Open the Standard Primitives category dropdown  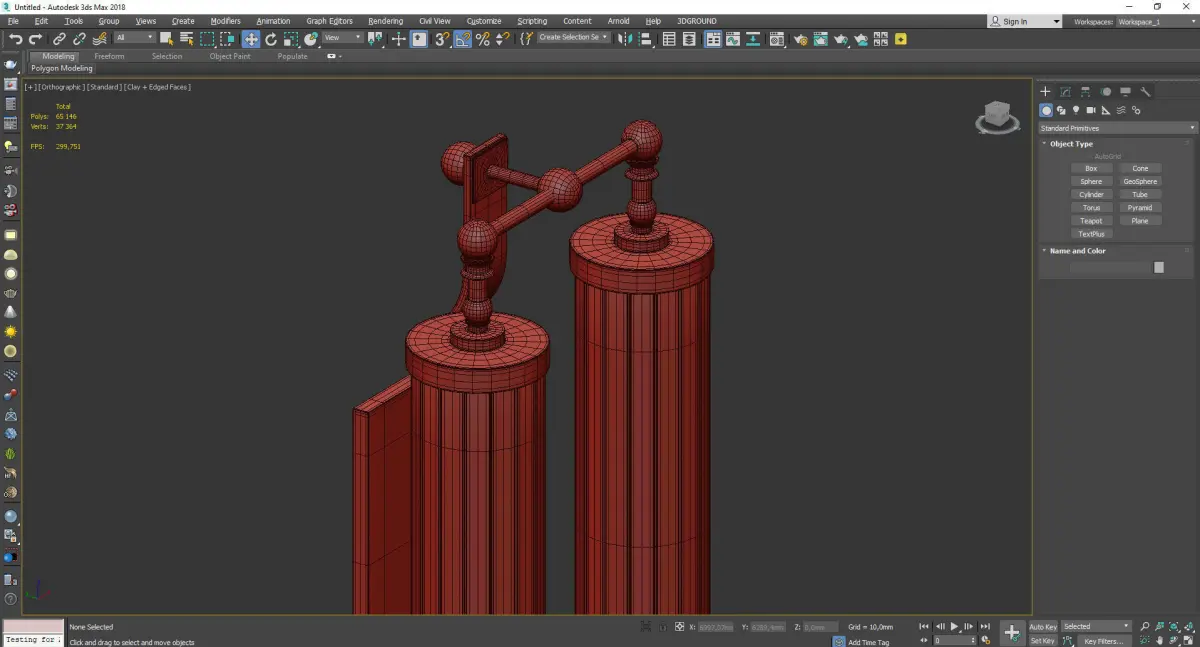click(1117, 128)
